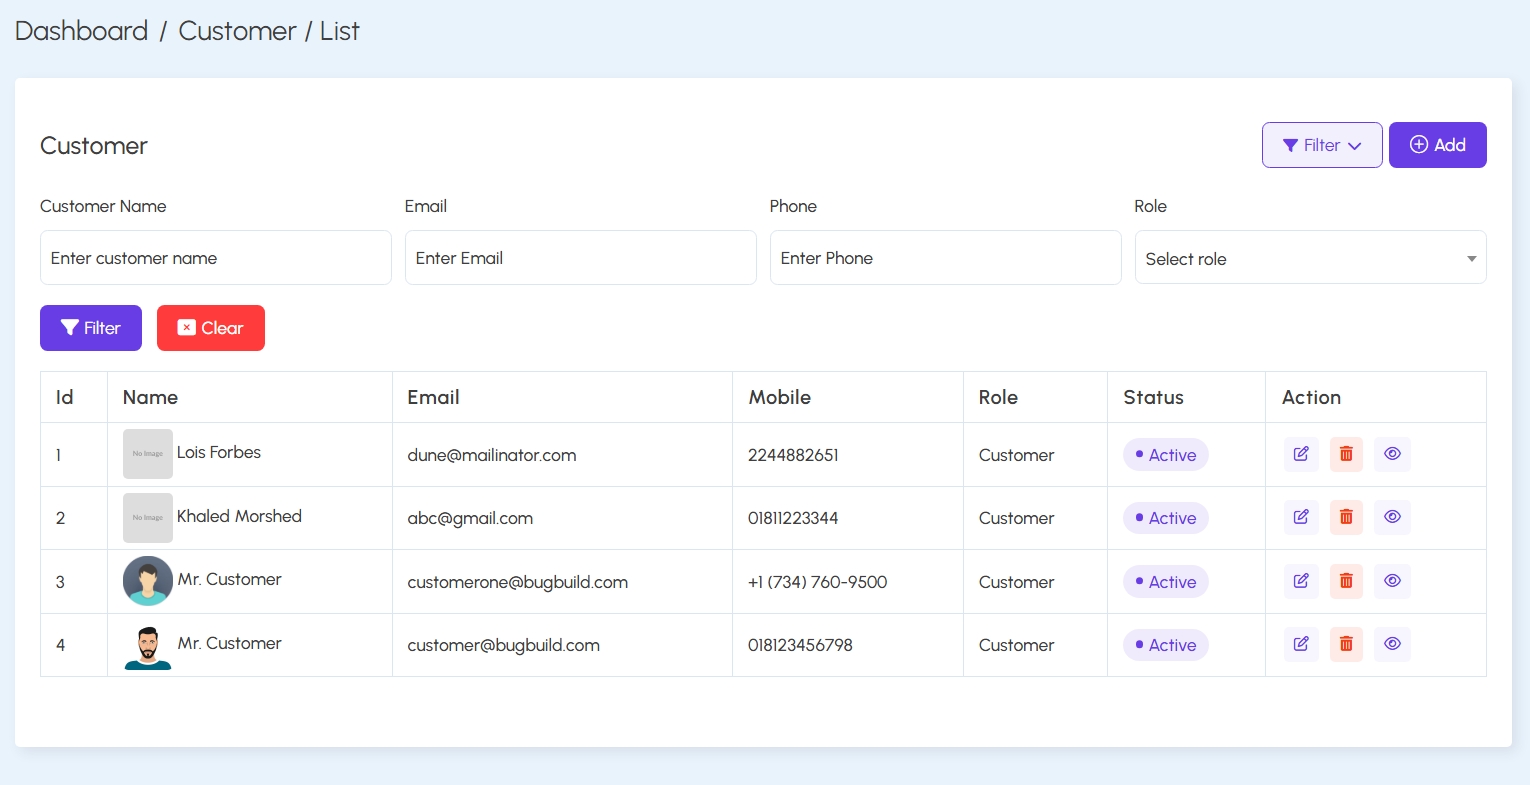Delete the customer@bugbuild.com customer
Screen dimensions: 1530x785
point(1346,644)
